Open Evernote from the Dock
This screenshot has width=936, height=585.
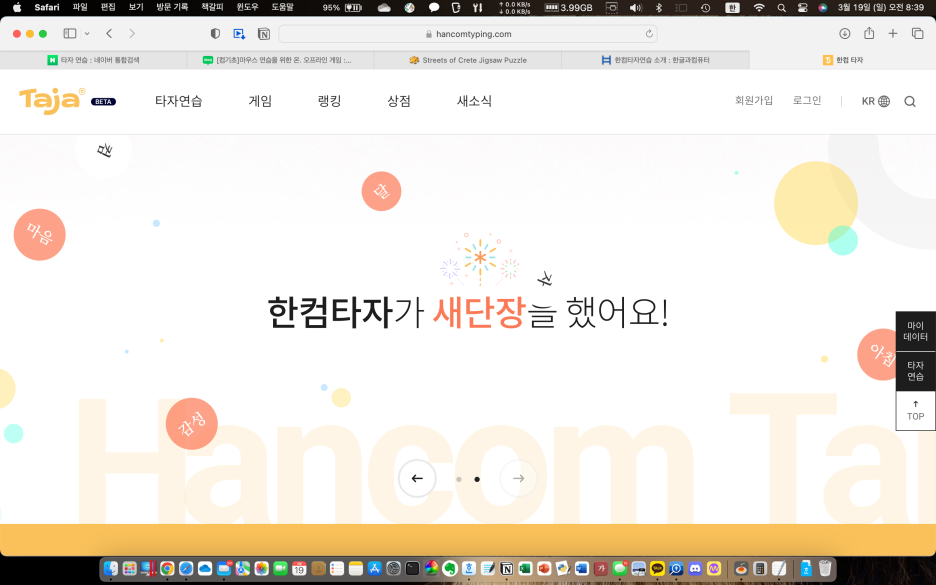449,568
